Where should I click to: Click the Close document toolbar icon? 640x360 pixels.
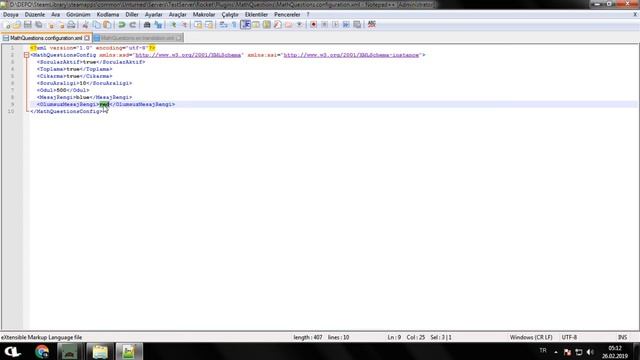[x=51, y=25]
